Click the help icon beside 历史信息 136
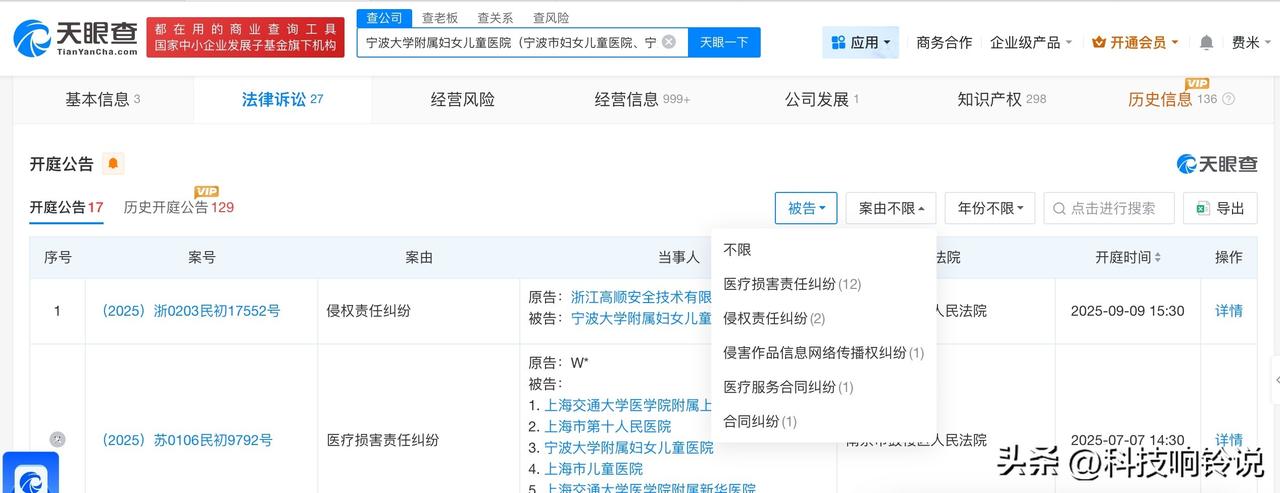 pos(1229,99)
